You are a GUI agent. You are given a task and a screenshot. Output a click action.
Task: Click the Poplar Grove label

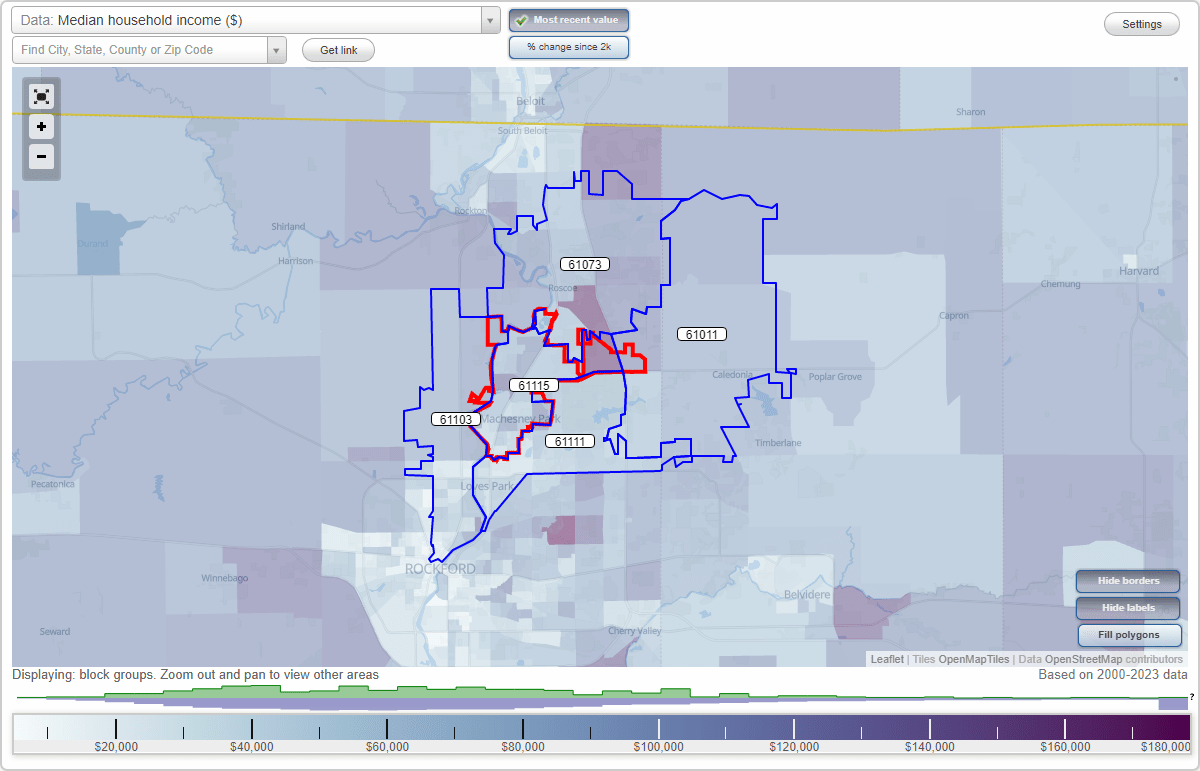(835, 377)
